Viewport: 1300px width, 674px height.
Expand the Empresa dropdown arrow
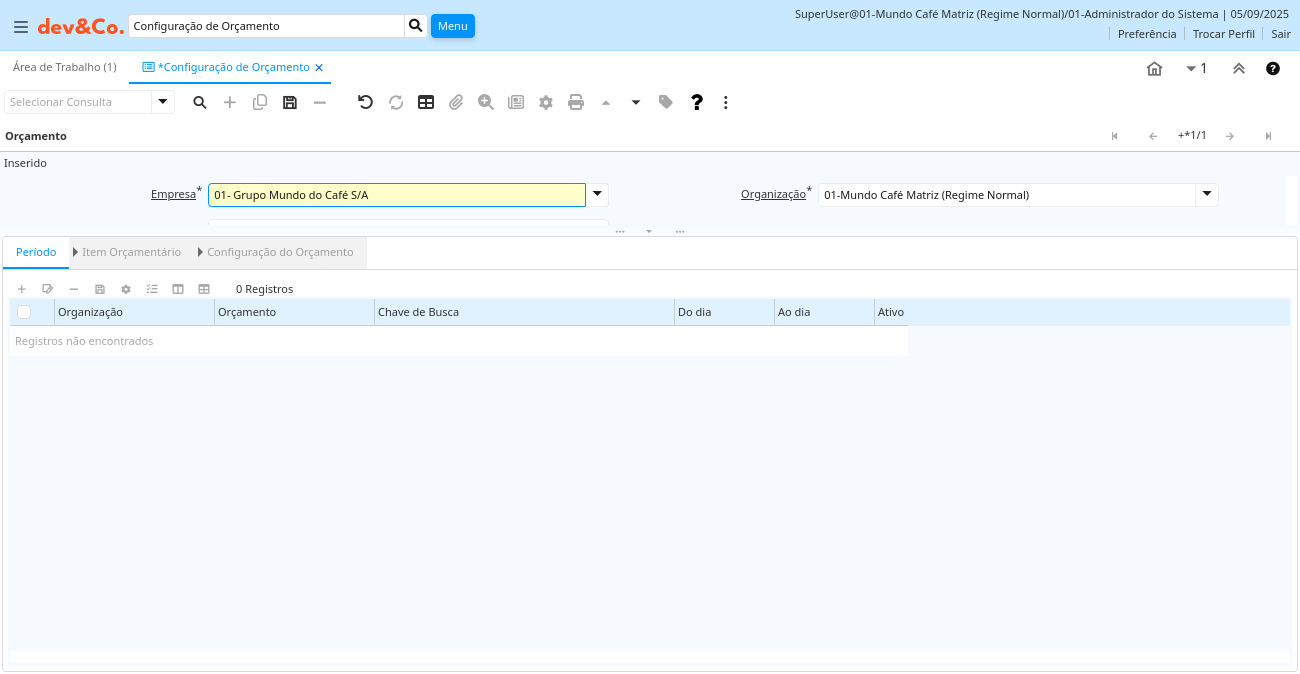pos(597,195)
